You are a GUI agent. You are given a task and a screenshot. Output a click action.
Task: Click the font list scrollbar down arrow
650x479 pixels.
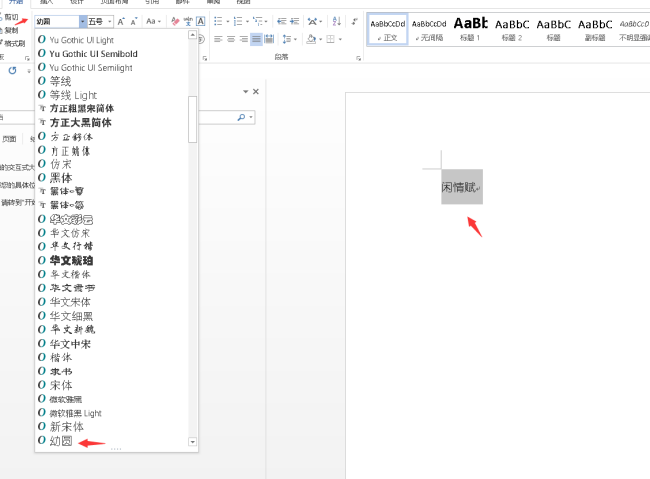coord(193,441)
